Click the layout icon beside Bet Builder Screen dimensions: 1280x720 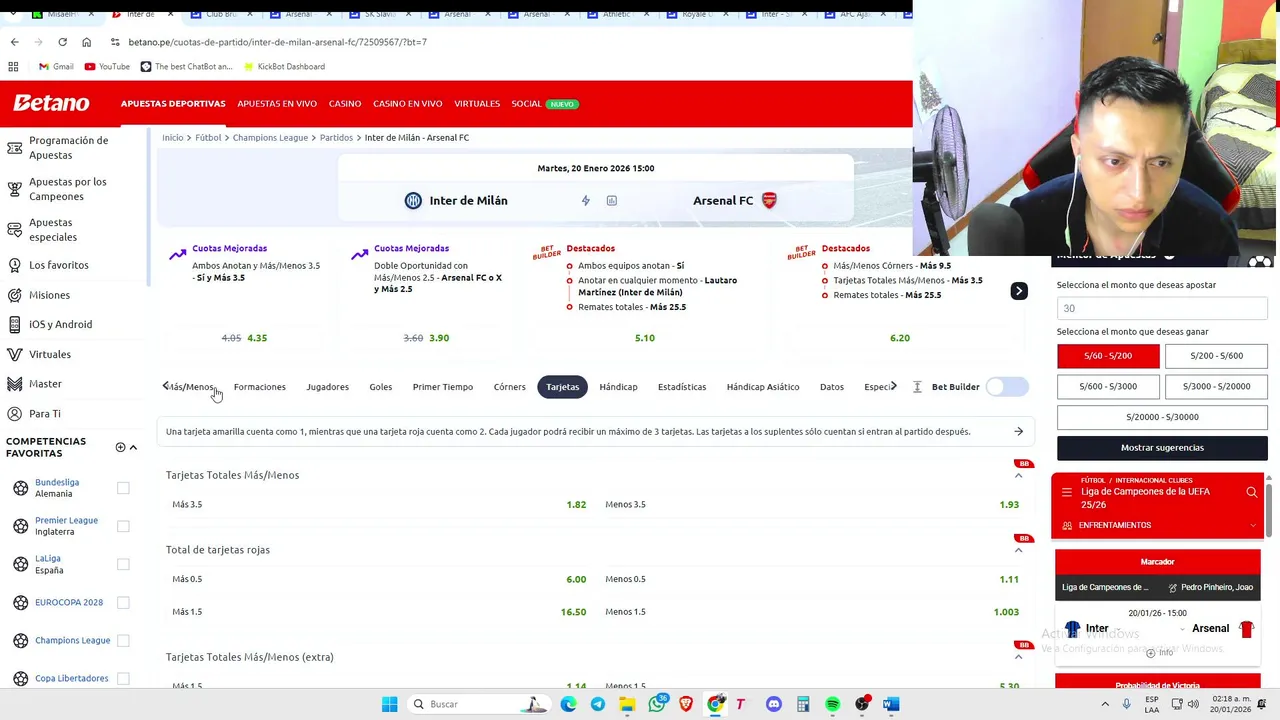(917, 387)
